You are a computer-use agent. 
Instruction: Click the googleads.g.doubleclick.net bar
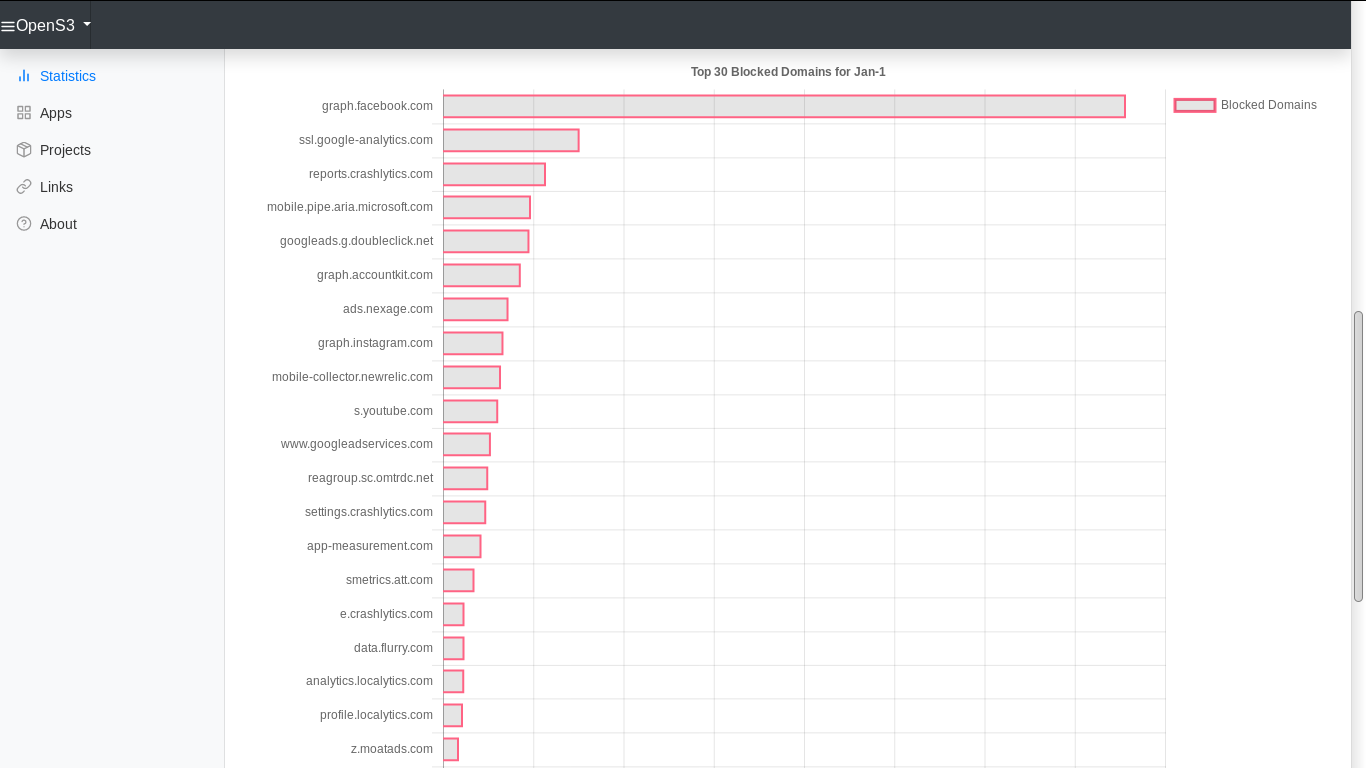(486, 241)
